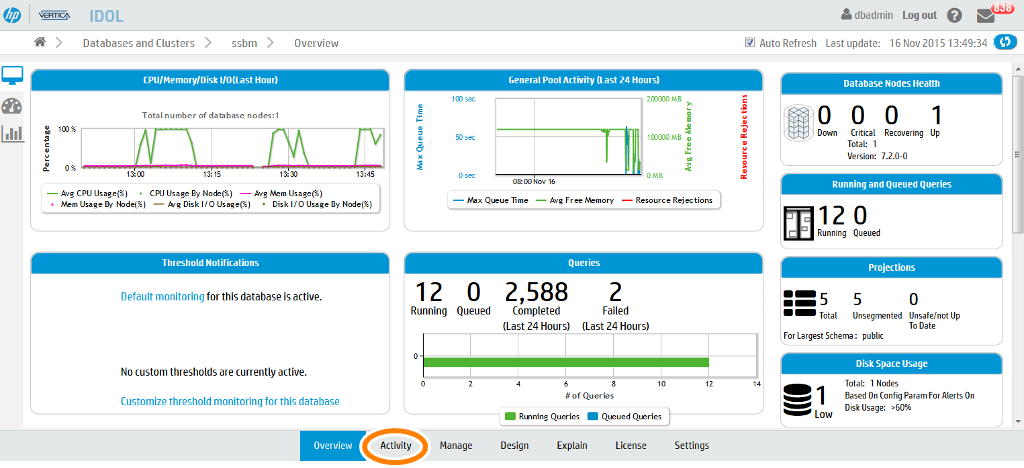
Task: Switch to the Activity tab
Action: point(396,446)
